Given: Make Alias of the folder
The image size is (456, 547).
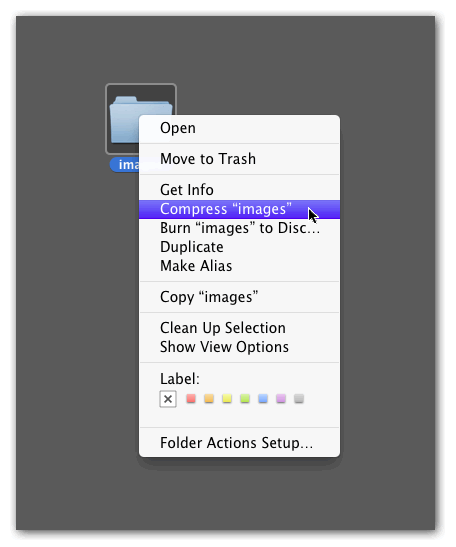Looking at the screenshot, I should coord(239,266).
